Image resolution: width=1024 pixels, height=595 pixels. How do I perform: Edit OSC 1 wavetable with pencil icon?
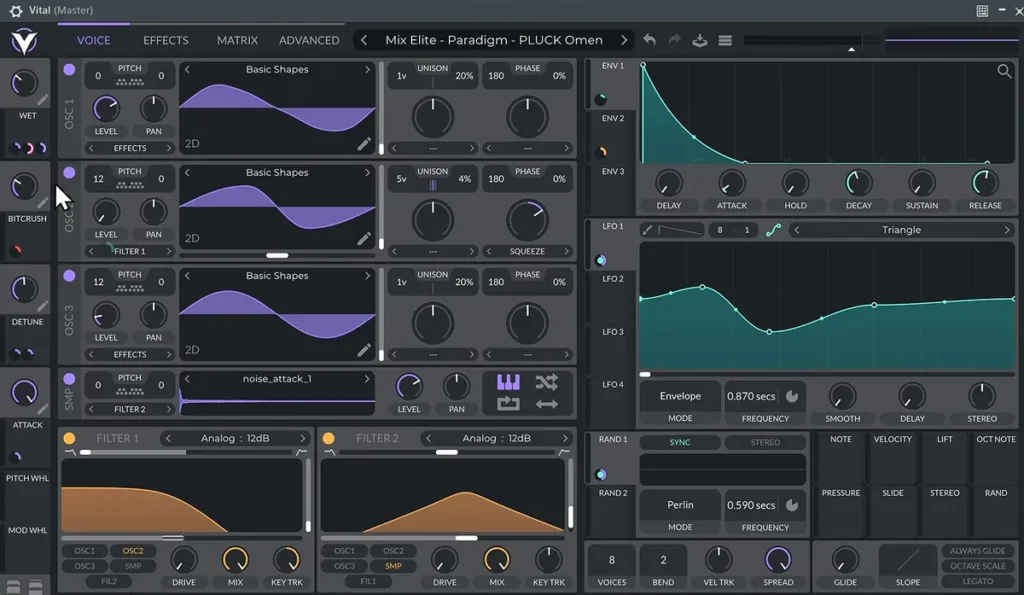[364, 144]
